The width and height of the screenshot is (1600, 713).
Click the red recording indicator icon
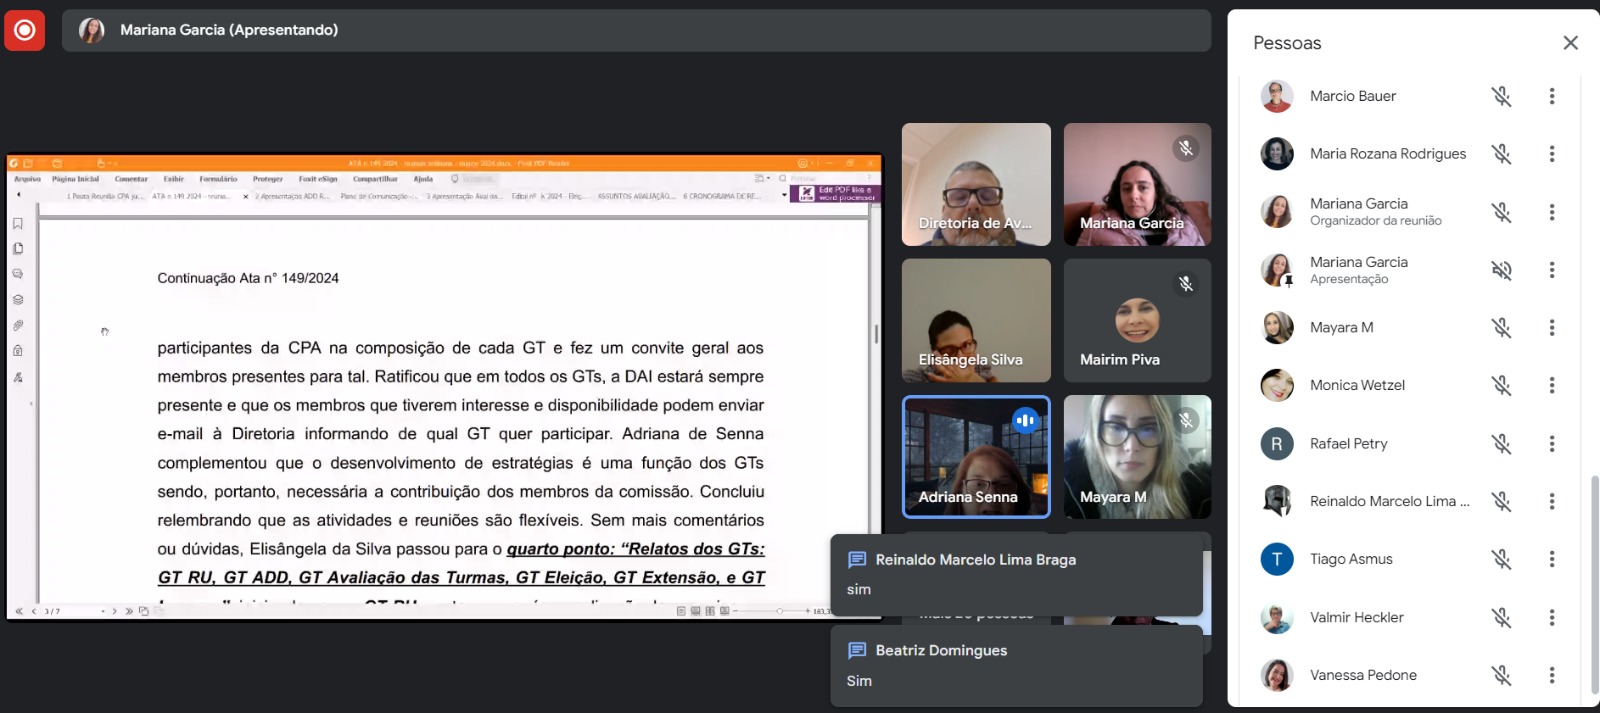pyautogui.click(x=24, y=30)
